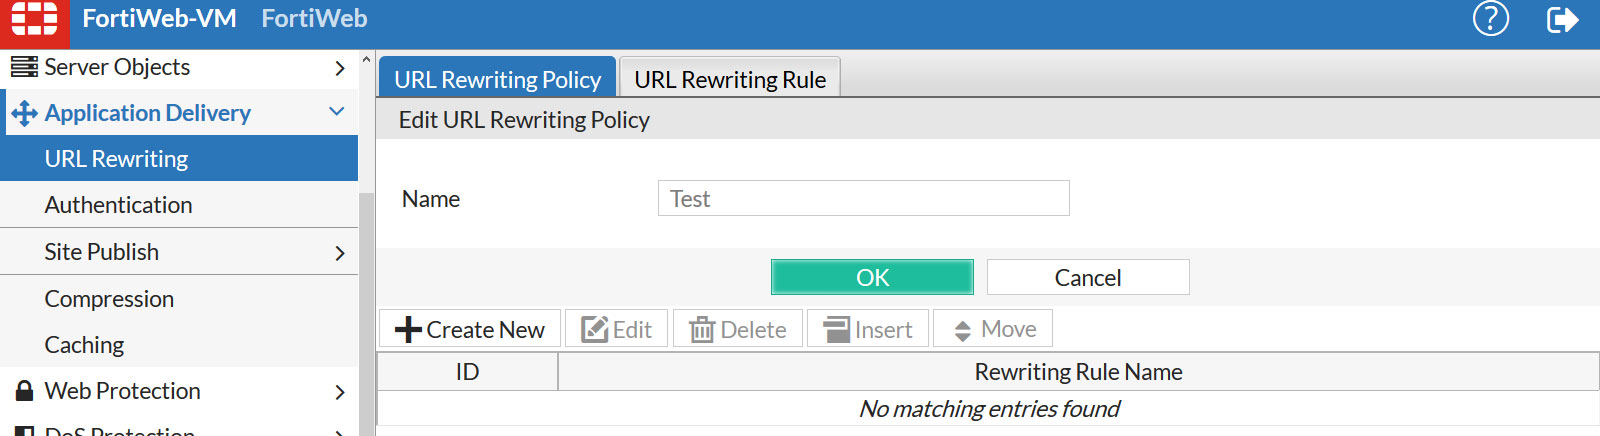Click the pencil icon on Edit
The width and height of the screenshot is (1600, 436).
point(595,329)
